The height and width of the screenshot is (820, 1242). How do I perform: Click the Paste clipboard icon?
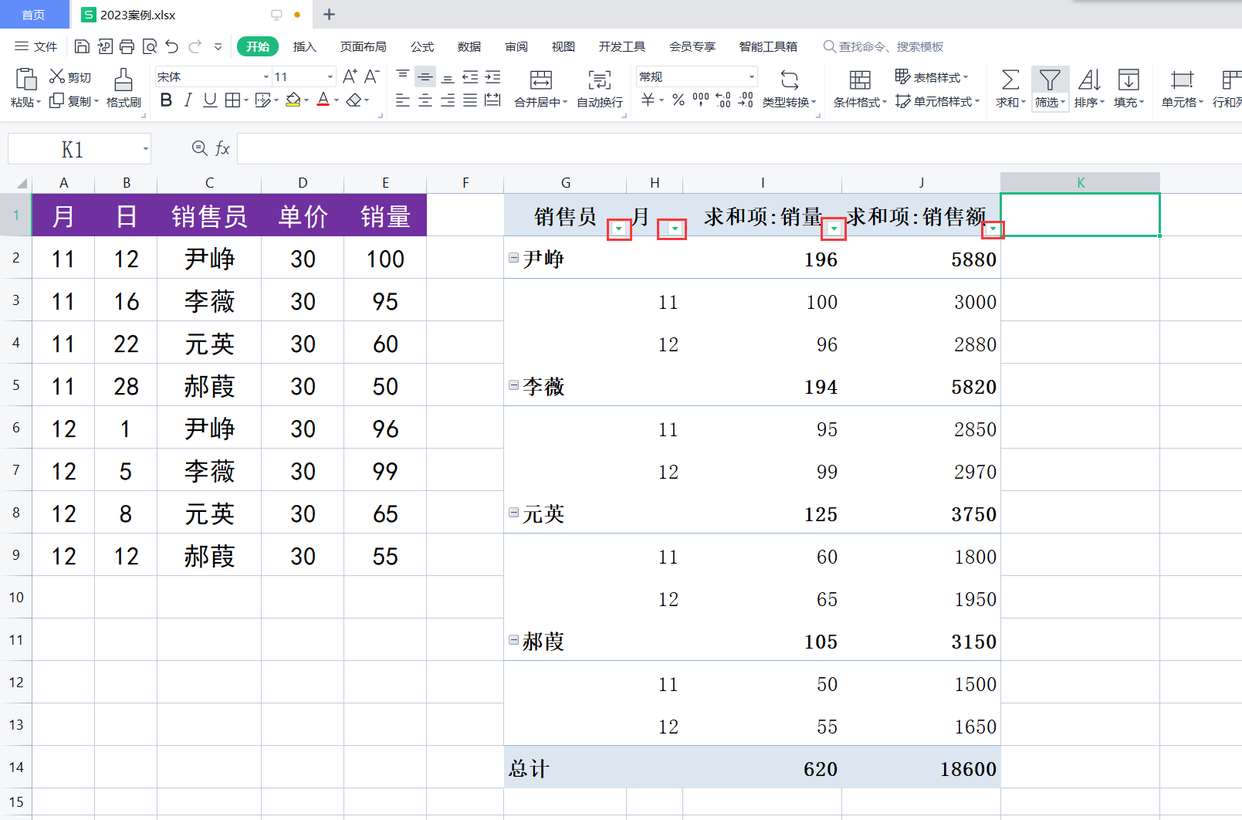[x=26, y=79]
